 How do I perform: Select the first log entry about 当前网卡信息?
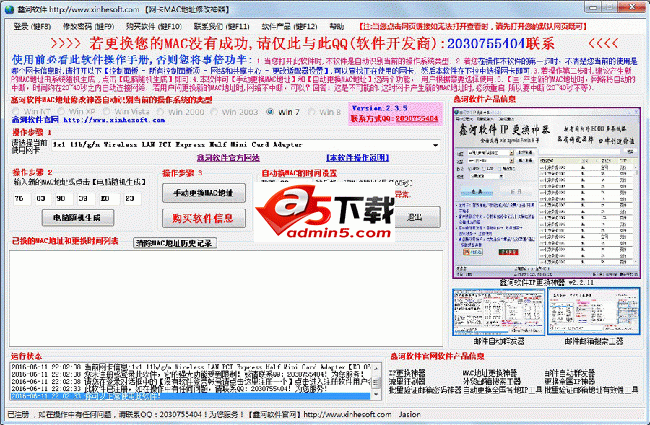coord(190,367)
